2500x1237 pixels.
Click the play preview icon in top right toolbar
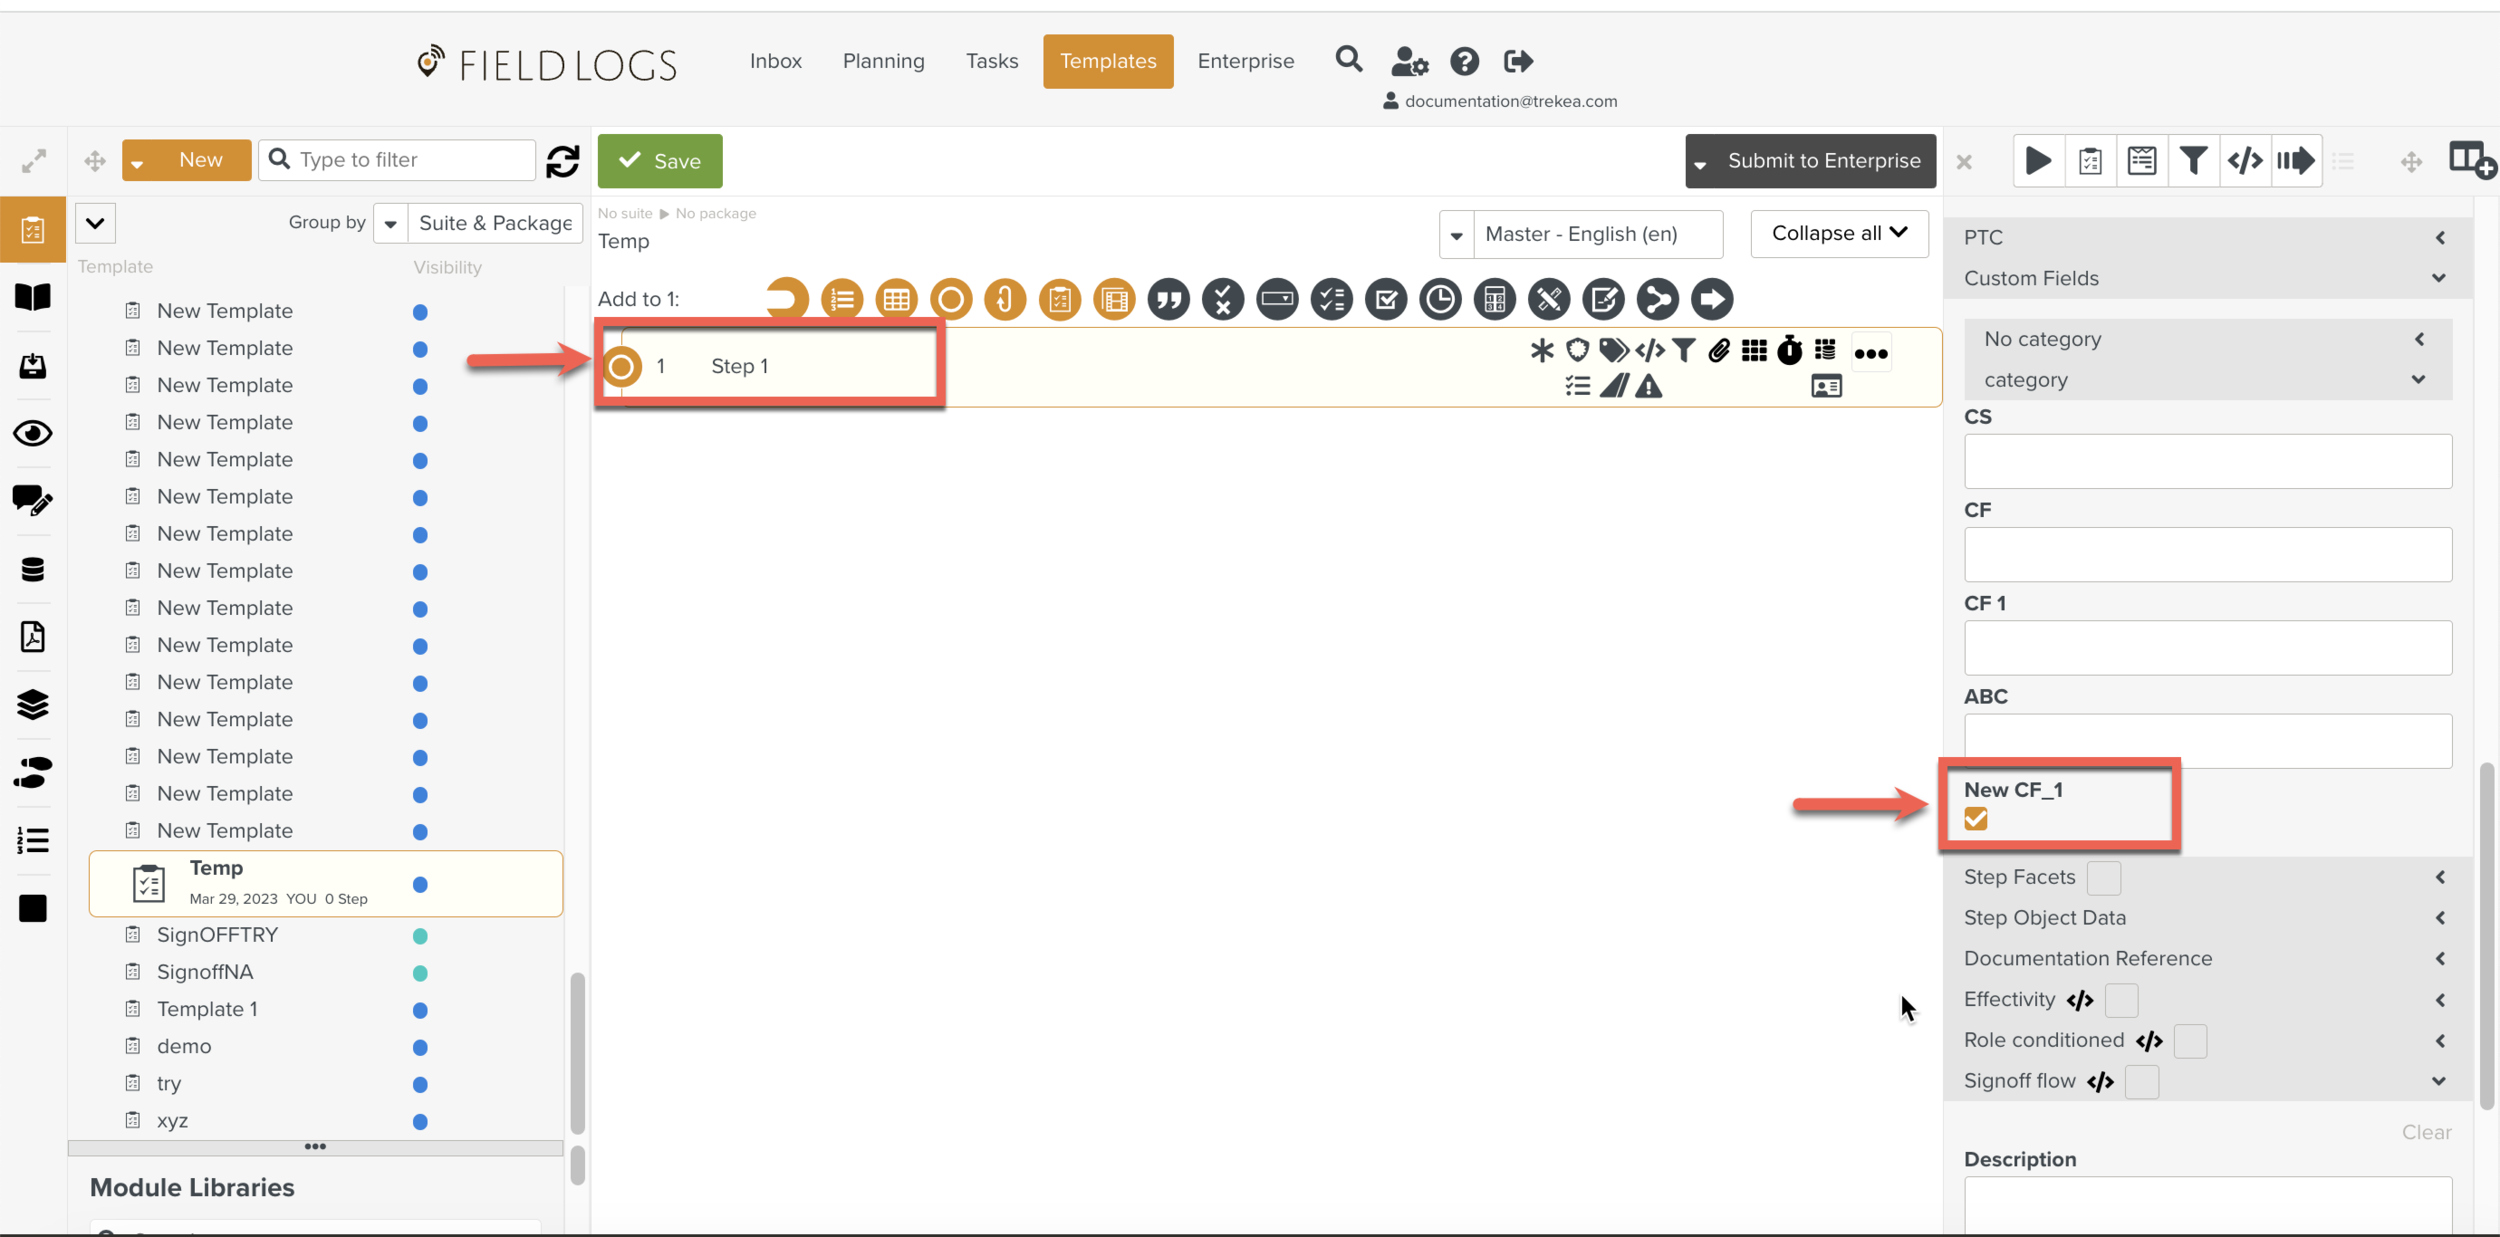(x=2040, y=160)
